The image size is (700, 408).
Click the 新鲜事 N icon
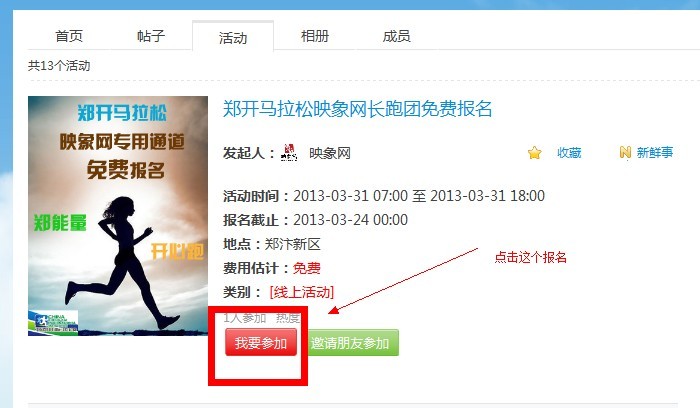(625, 153)
